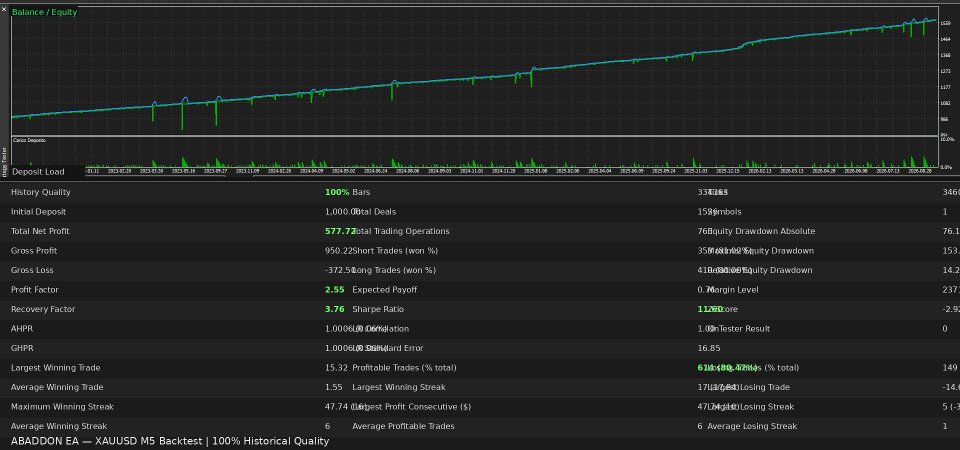The width and height of the screenshot is (960, 450).
Task: Close the Strategy Tester panel
Action: pyautogui.click(x=4, y=9)
